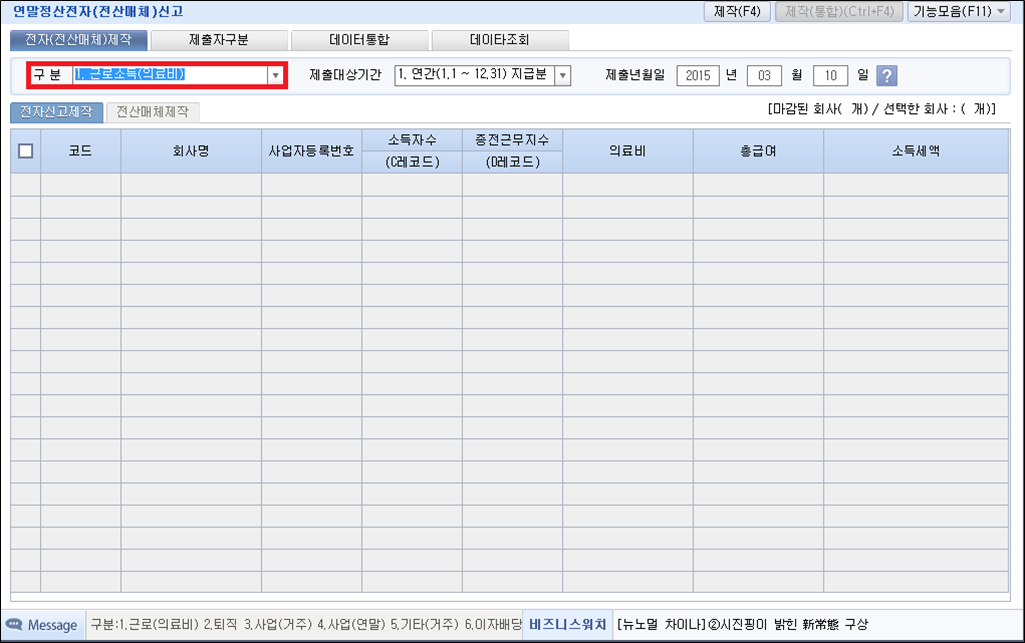Open the Message speech bubble panel
This screenshot has height=643, width=1025.
(x=42, y=625)
